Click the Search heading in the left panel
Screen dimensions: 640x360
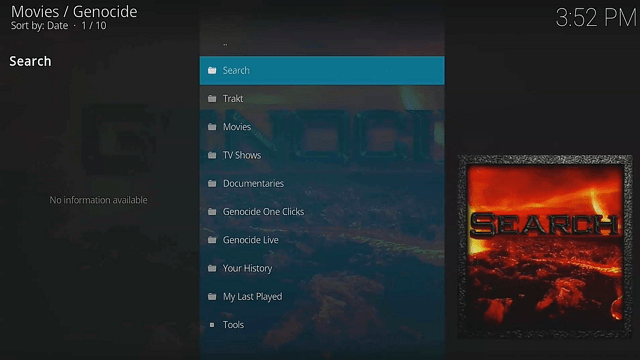30,61
